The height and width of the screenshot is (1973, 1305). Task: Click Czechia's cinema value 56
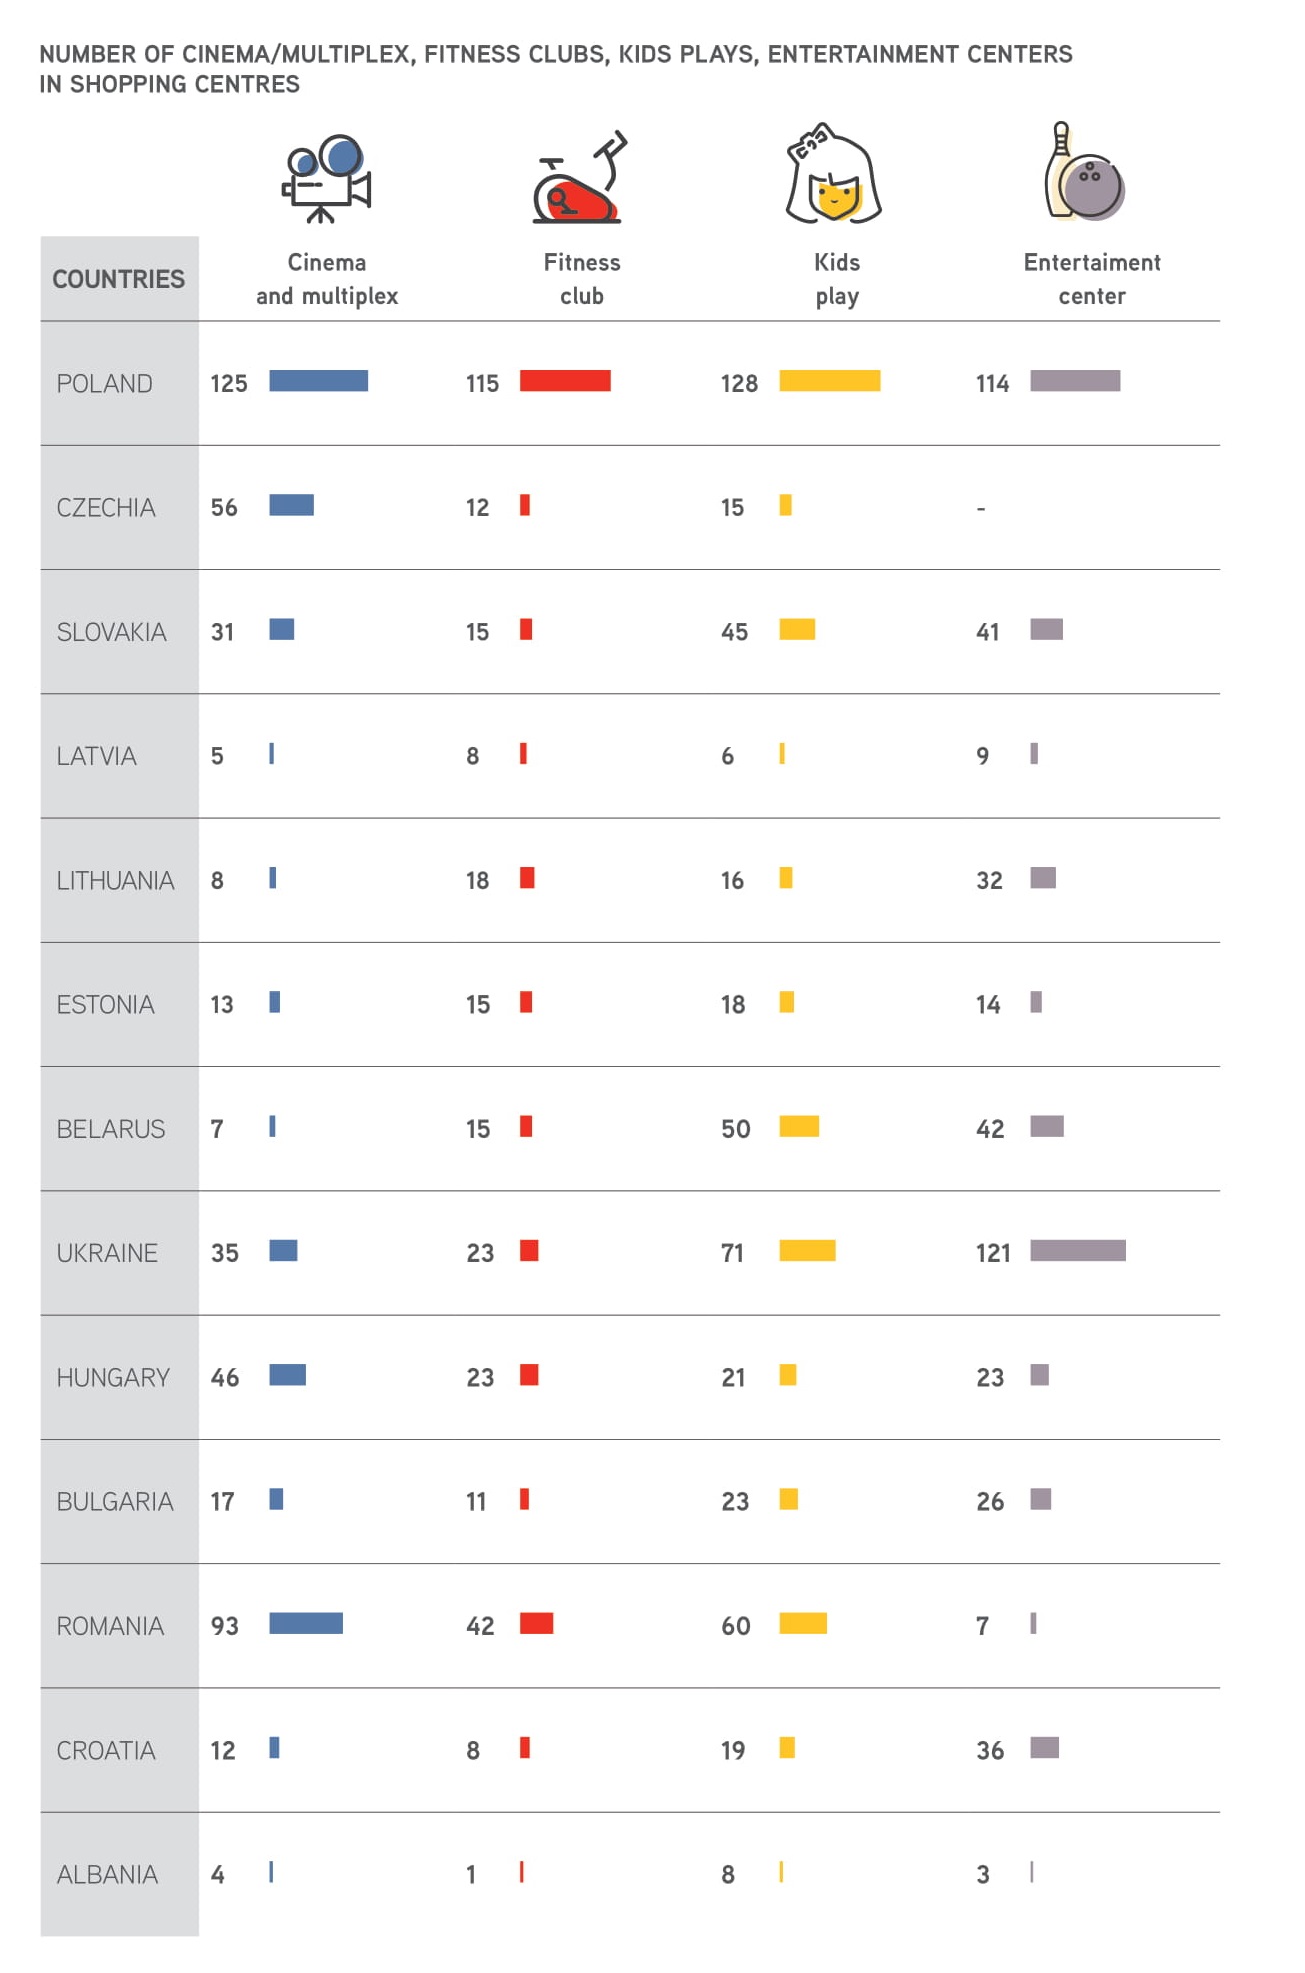(x=224, y=508)
